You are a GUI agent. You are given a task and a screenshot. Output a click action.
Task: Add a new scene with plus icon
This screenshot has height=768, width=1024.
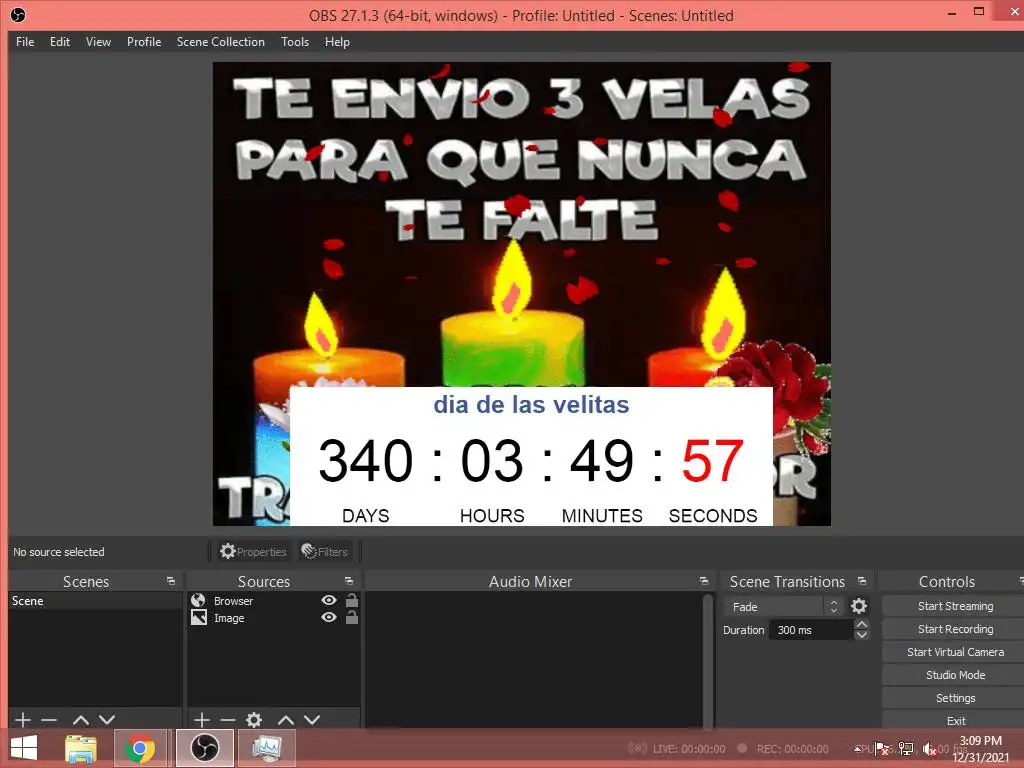click(23, 720)
